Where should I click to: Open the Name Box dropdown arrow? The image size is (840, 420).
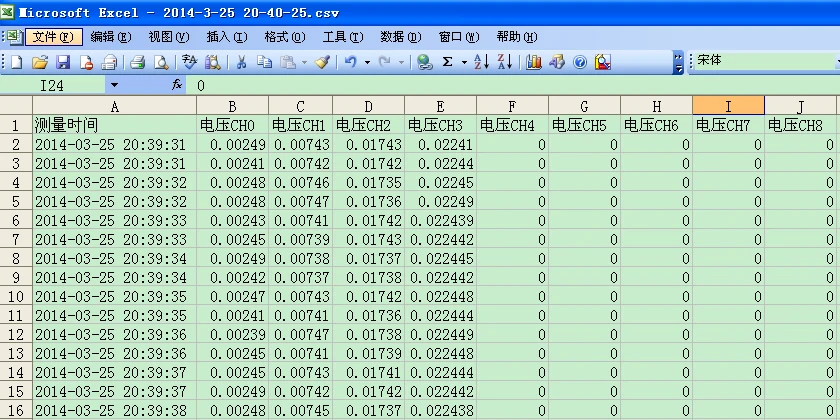114,85
